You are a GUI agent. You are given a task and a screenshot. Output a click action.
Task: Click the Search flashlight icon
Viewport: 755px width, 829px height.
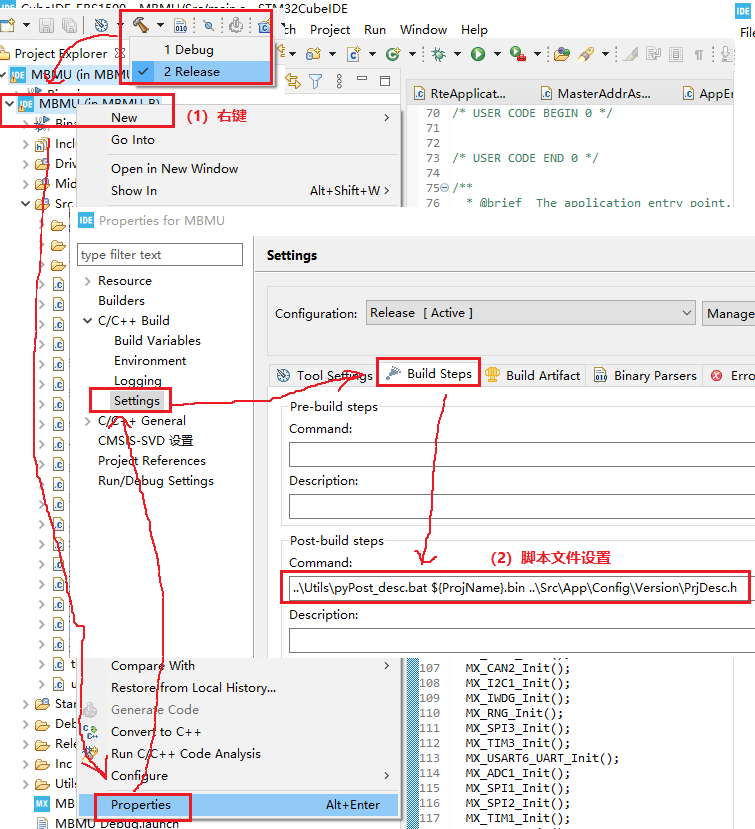point(586,54)
